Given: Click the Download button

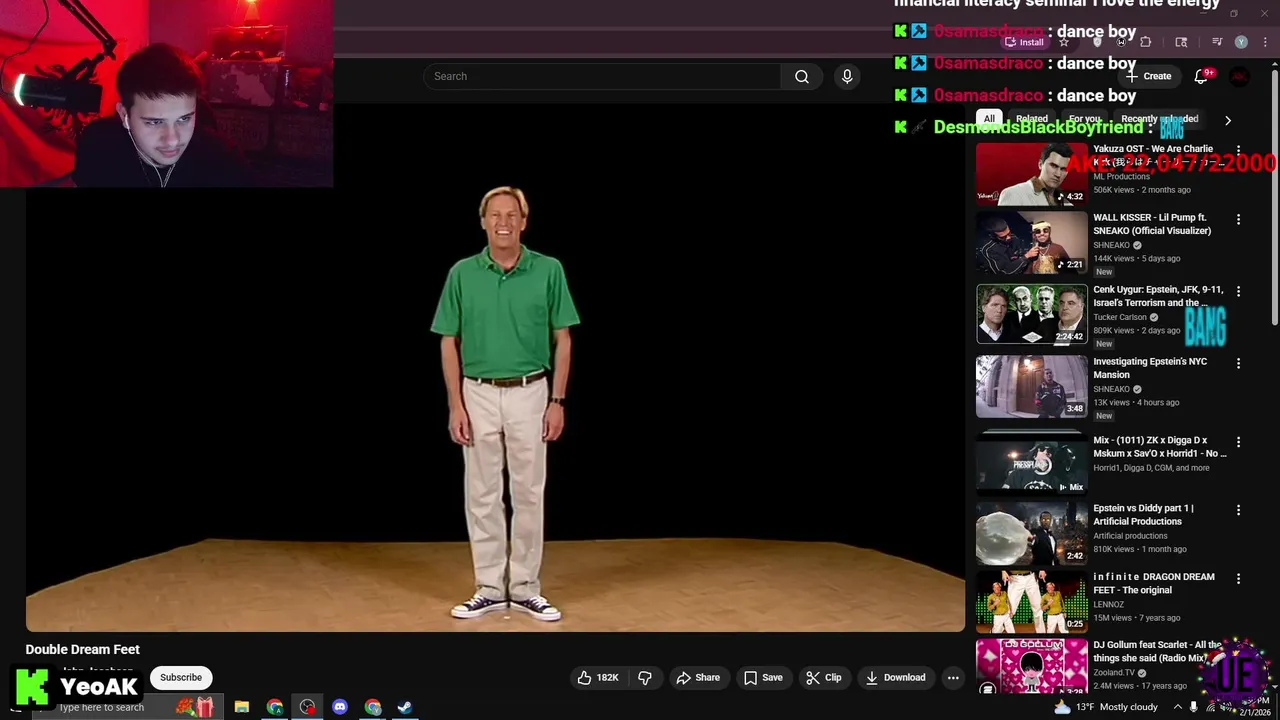Looking at the screenshot, I should tap(895, 677).
